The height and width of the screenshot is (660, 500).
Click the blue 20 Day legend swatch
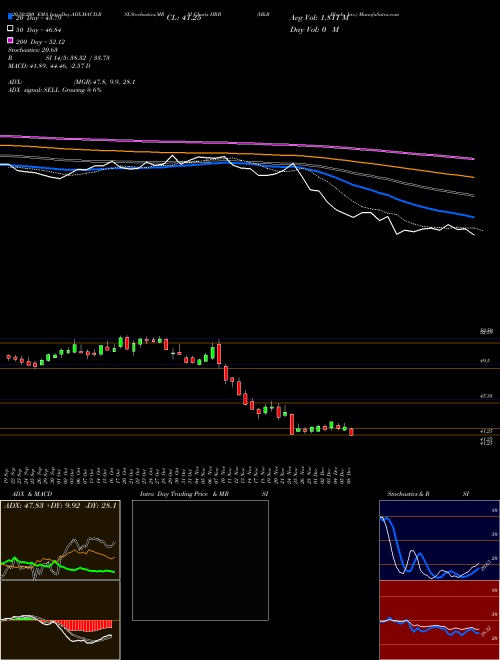10,17
